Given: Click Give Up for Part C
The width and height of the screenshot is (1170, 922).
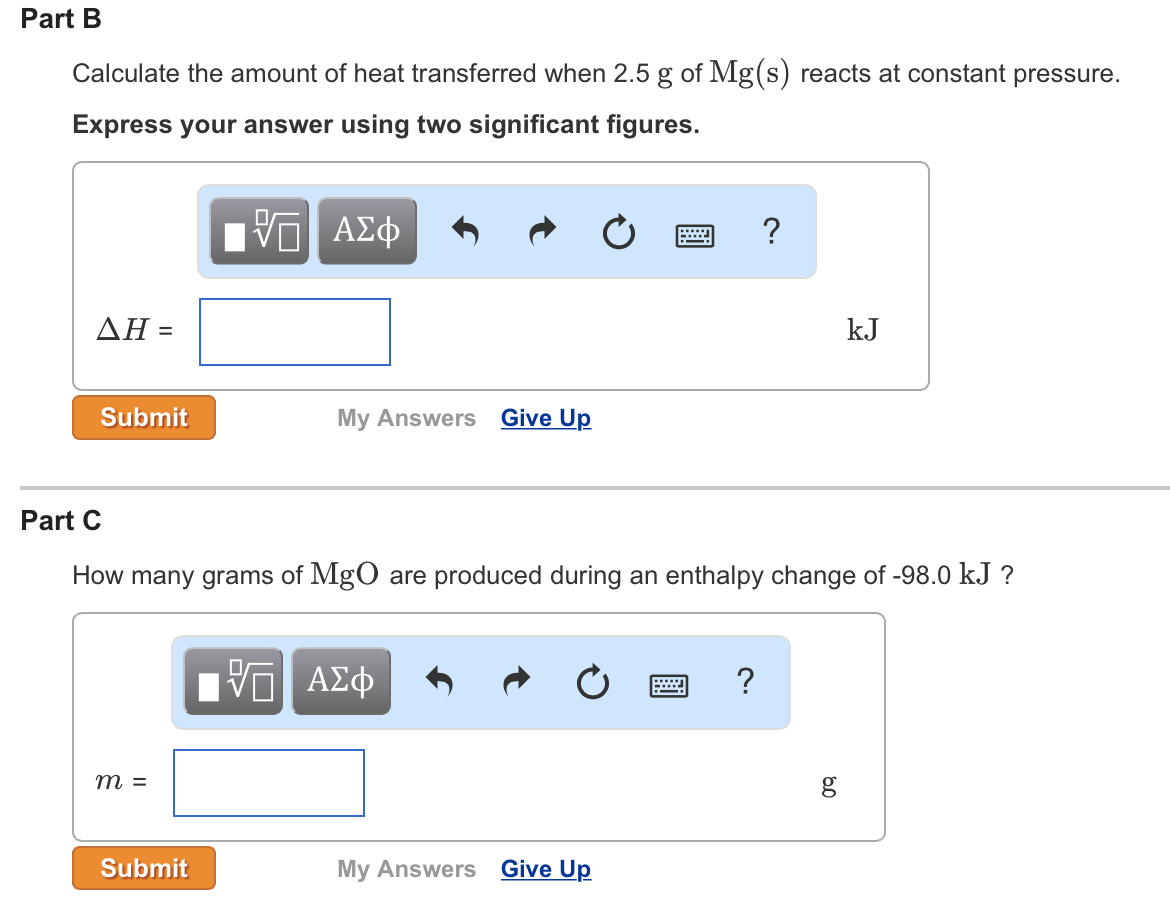Looking at the screenshot, I should [x=545, y=868].
